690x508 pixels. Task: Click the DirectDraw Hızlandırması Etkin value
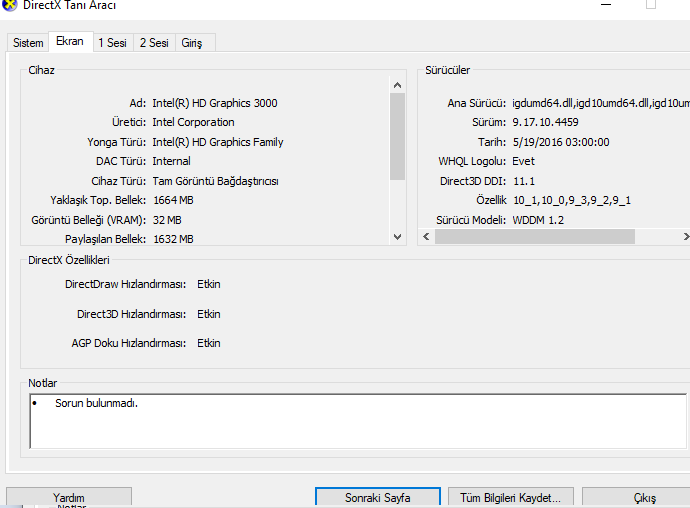pyautogui.click(x=209, y=284)
